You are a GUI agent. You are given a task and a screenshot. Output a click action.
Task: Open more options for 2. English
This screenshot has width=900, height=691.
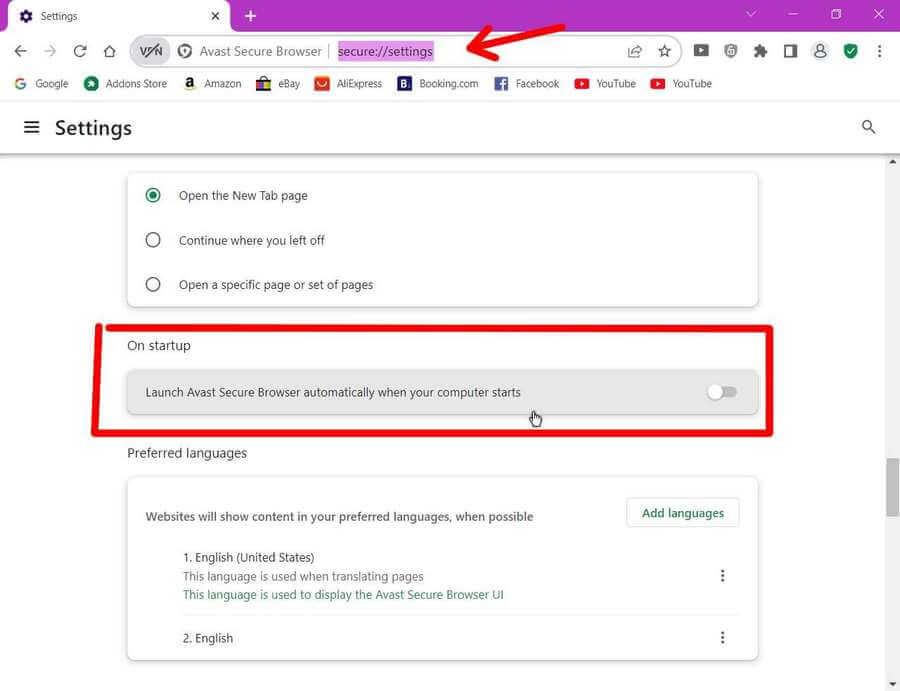[x=722, y=638]
